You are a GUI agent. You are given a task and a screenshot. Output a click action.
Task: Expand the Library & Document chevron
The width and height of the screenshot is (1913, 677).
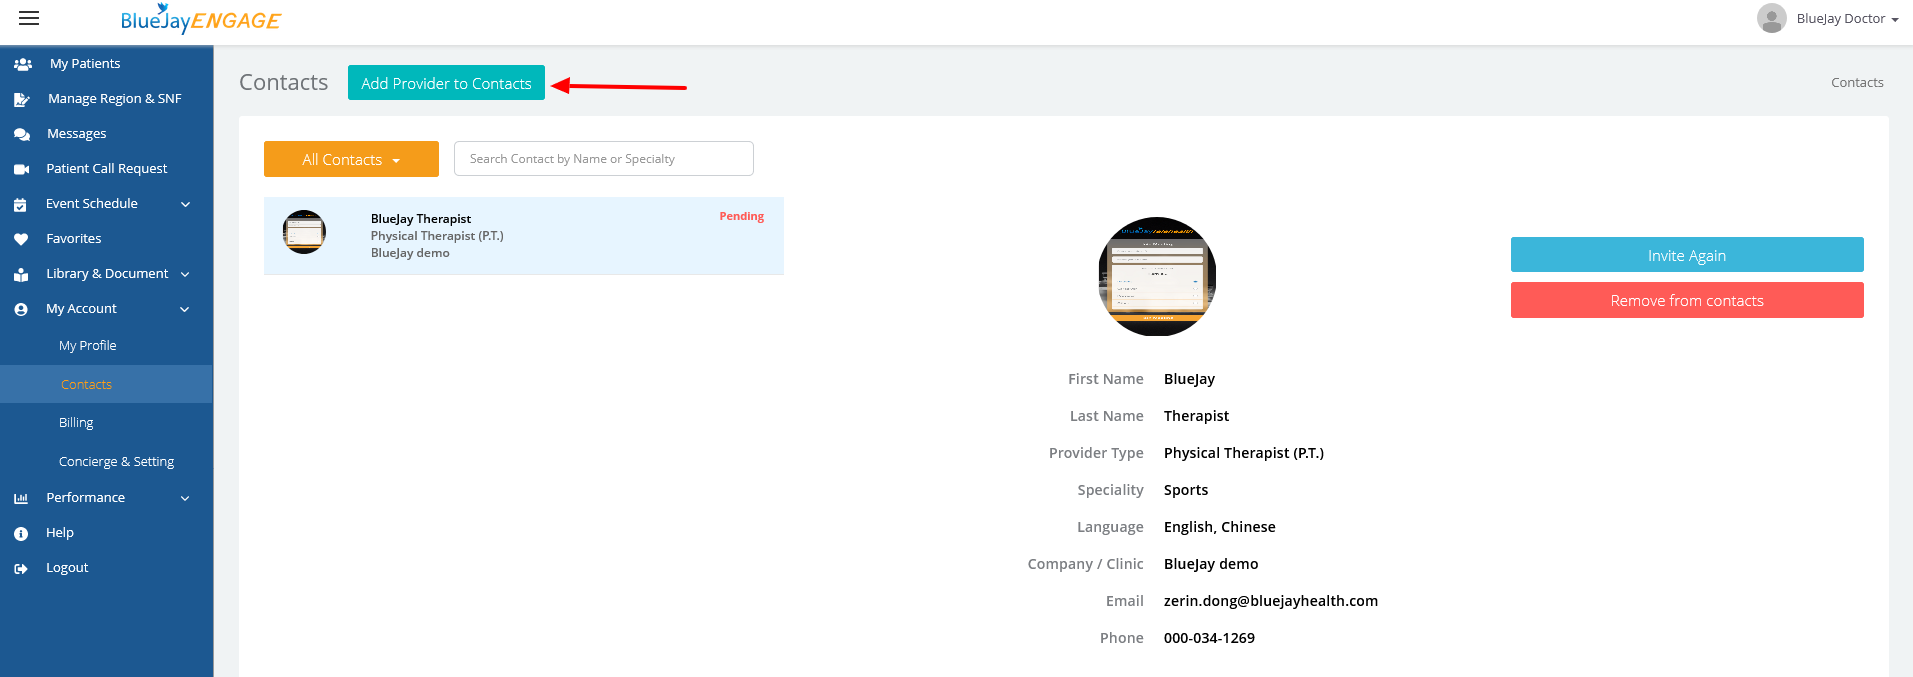pyautogui.click(x=185, y=274)
